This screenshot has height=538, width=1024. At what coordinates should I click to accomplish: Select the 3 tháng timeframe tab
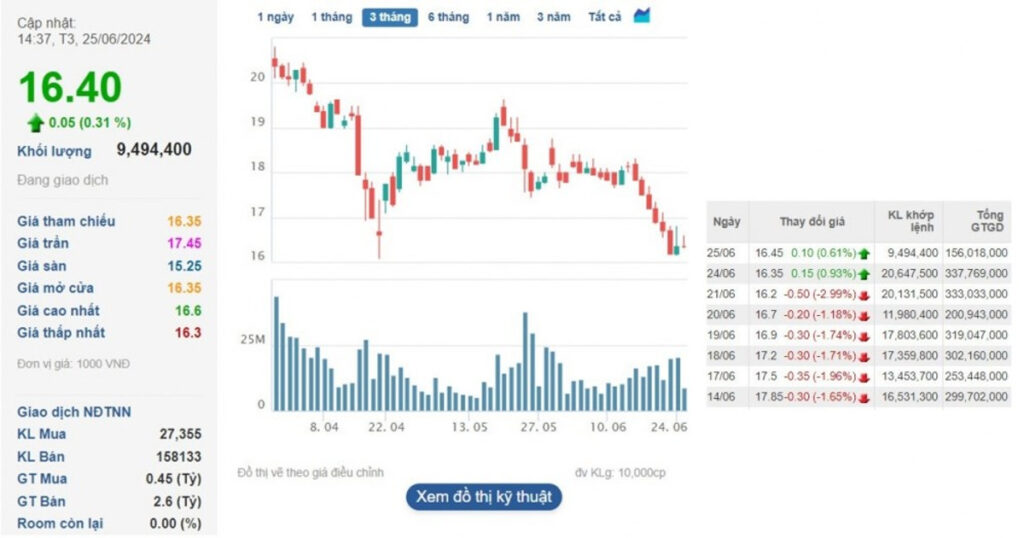[x=389, y=17]
